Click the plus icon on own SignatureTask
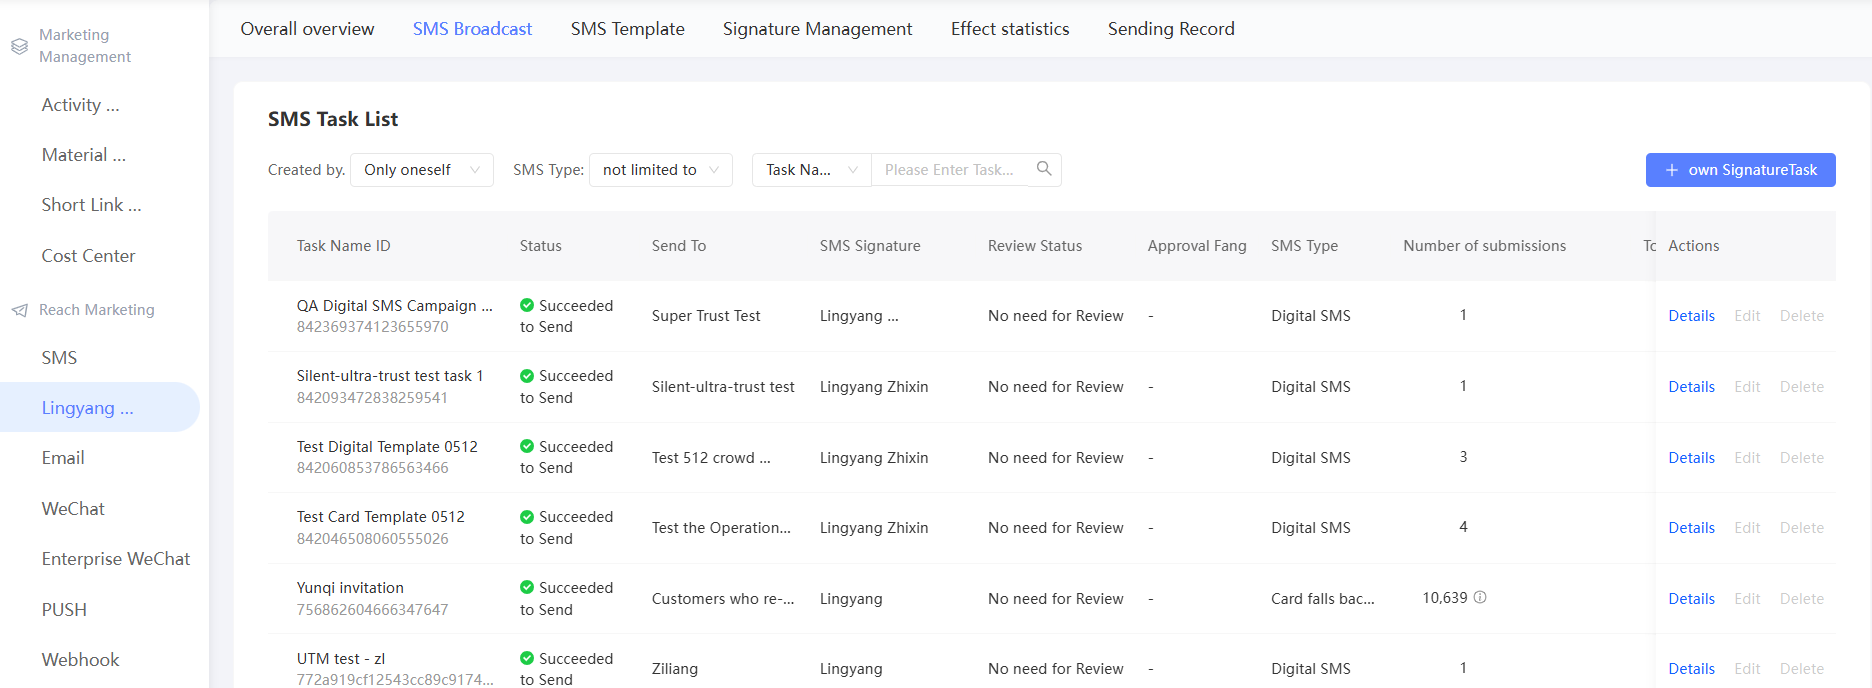 (x=1671, y=170)
